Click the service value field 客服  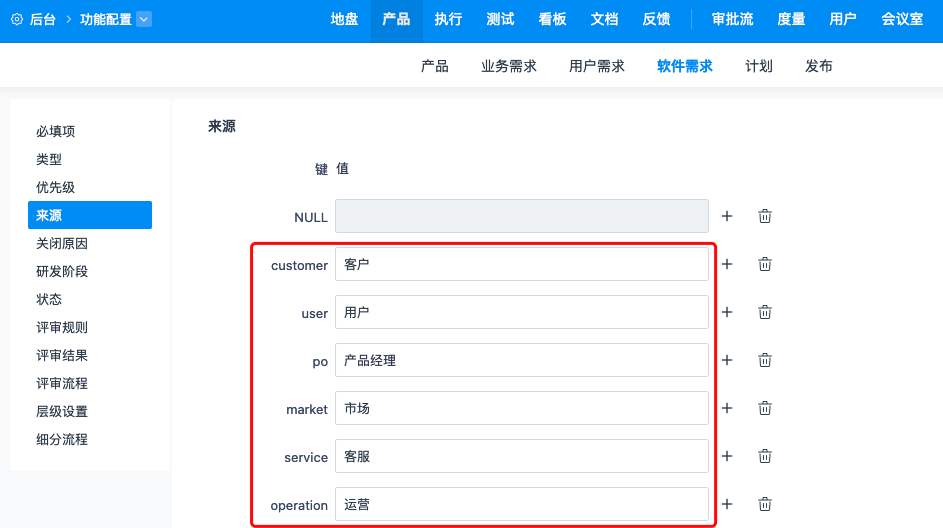[x=521, y=456]
